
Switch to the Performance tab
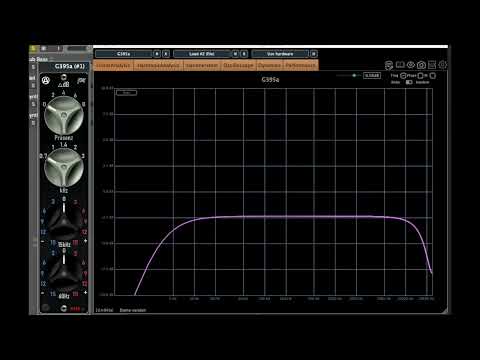tap(301, 65)
